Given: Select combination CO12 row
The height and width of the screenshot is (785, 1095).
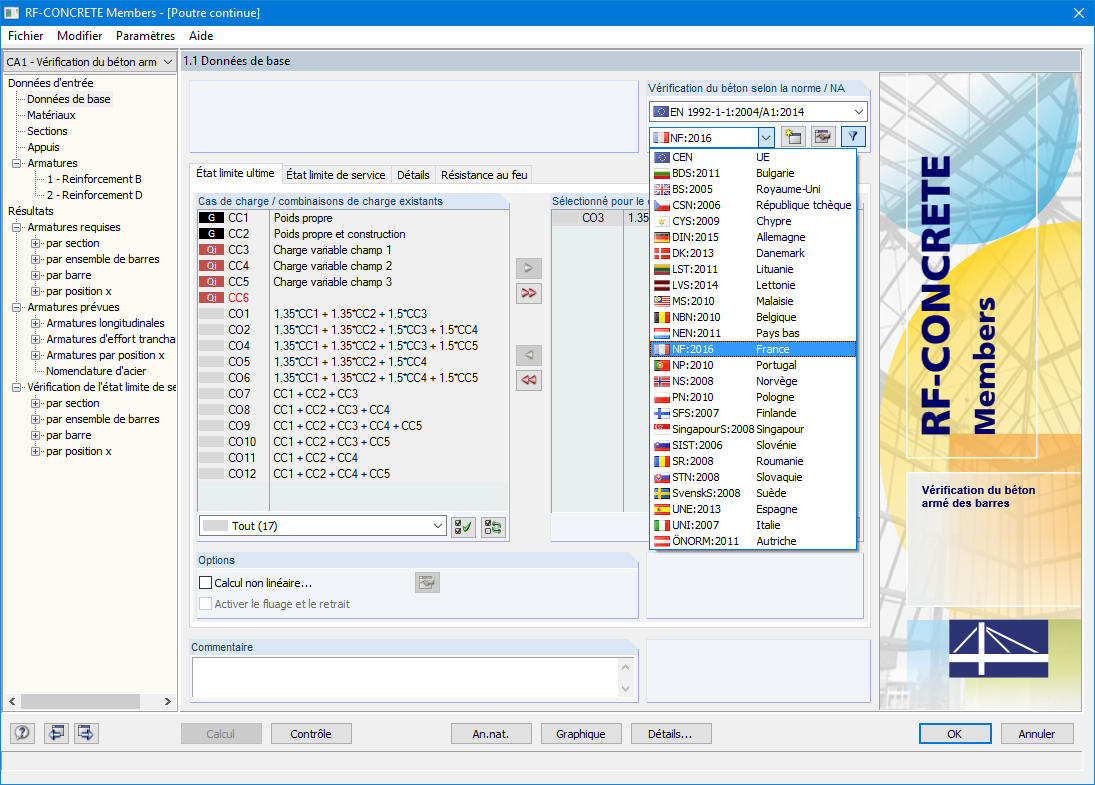Looking at the screenshot, I should [353, 474].
